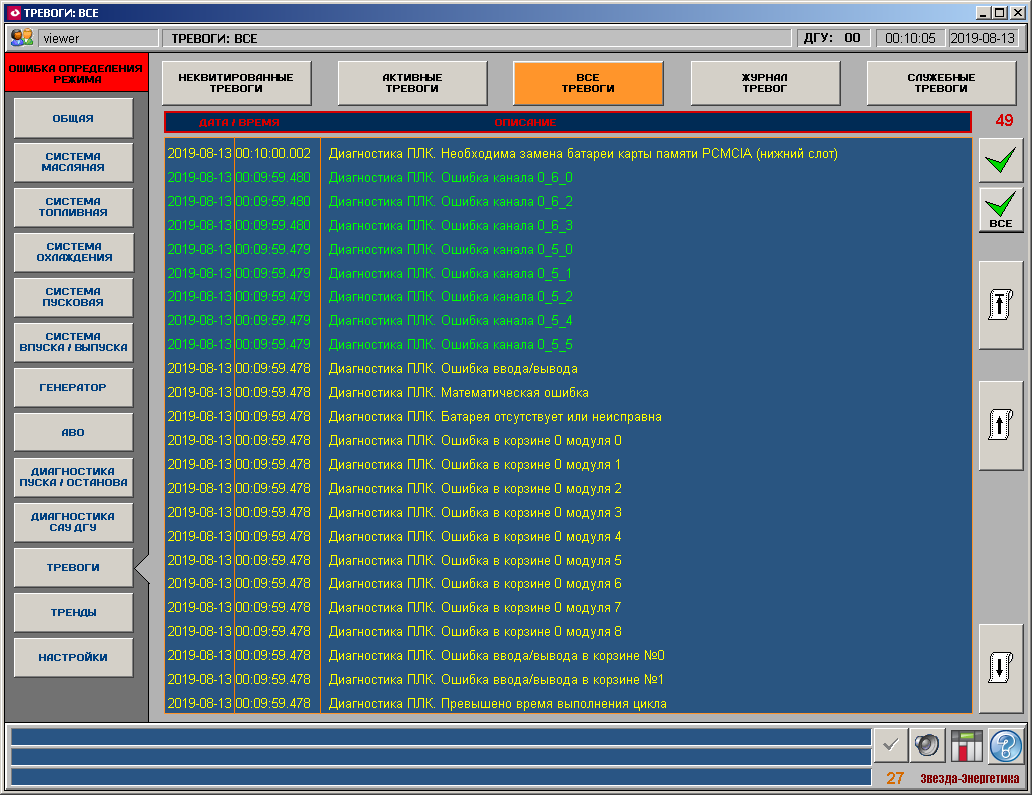This screenshot has height=795, width=1032.
Task: Select alarm Ошибка в корзине 0 модуля 1
Action: click(568, 465)
